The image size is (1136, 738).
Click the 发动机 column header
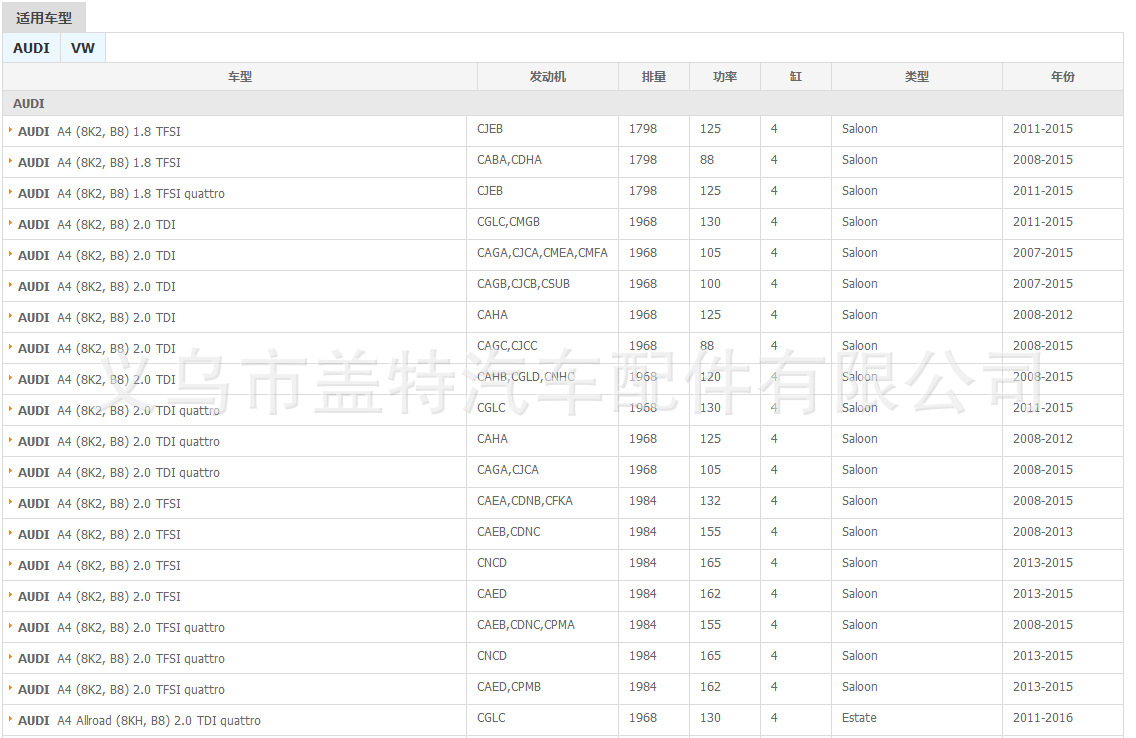pyautogui.click(x=548, y=77)
